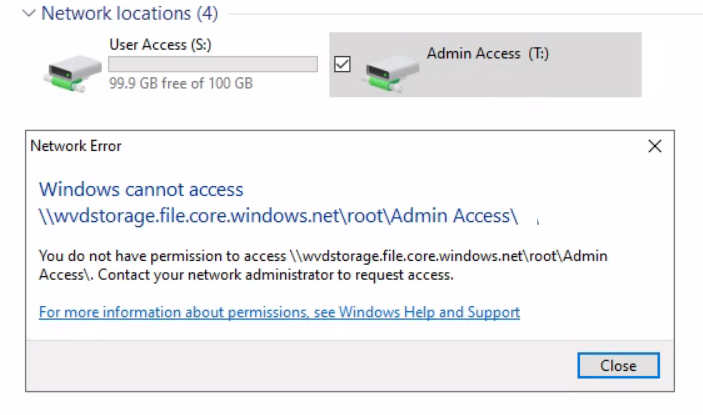The height and width of the screenshot is (415, 703).
Task: Click the permission denied message body text
Action: (323, 265)
